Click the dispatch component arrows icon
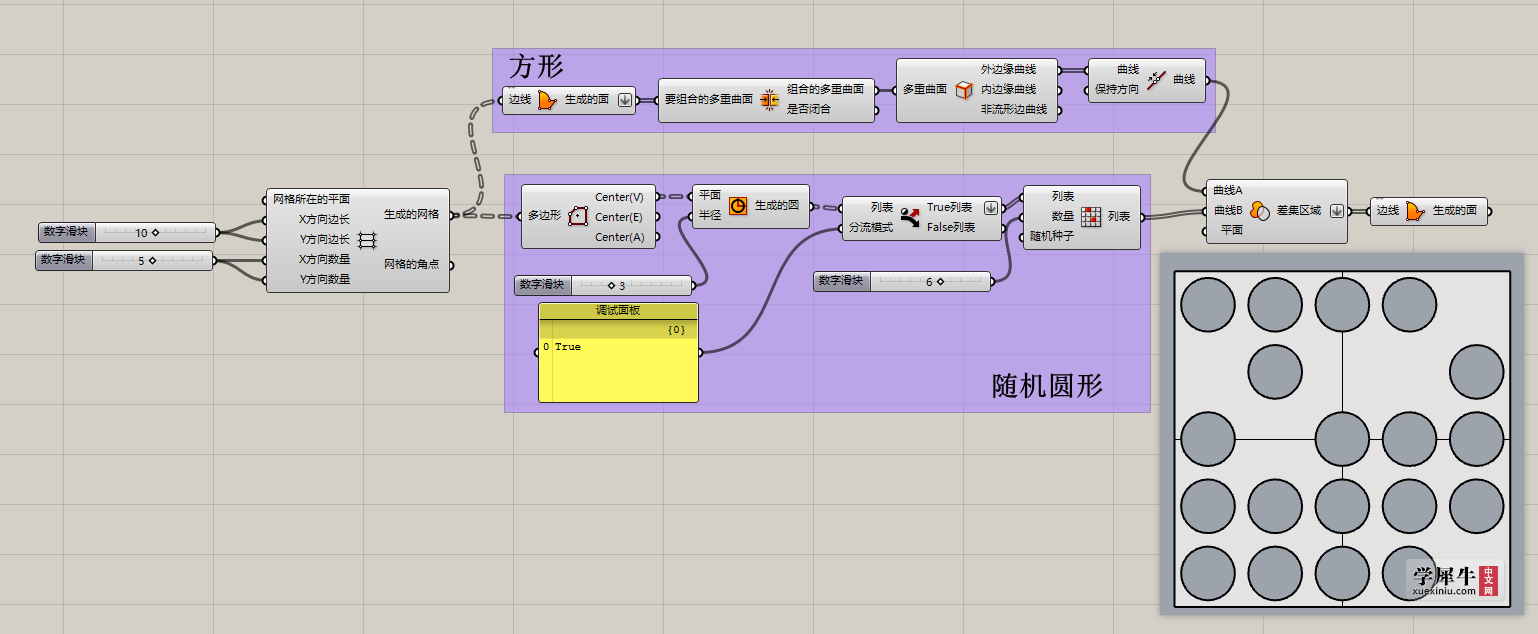Viewport: 1538px width, 634px height. [910, 217]
